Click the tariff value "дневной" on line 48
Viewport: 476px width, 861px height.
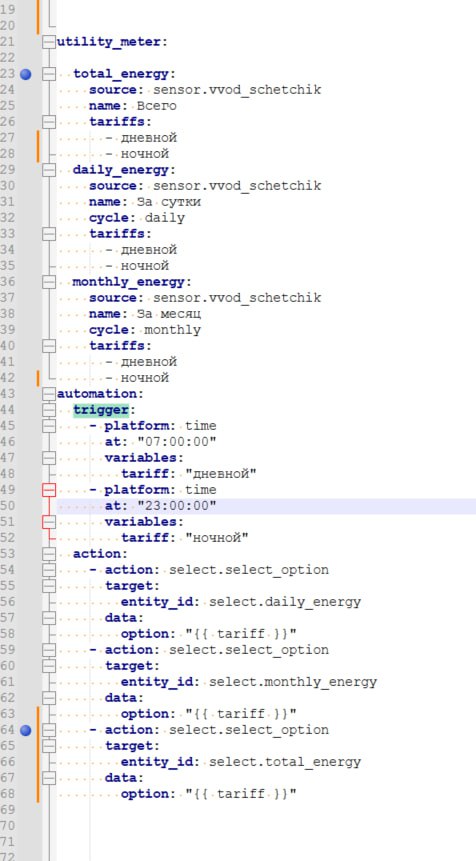click(221, 474)
